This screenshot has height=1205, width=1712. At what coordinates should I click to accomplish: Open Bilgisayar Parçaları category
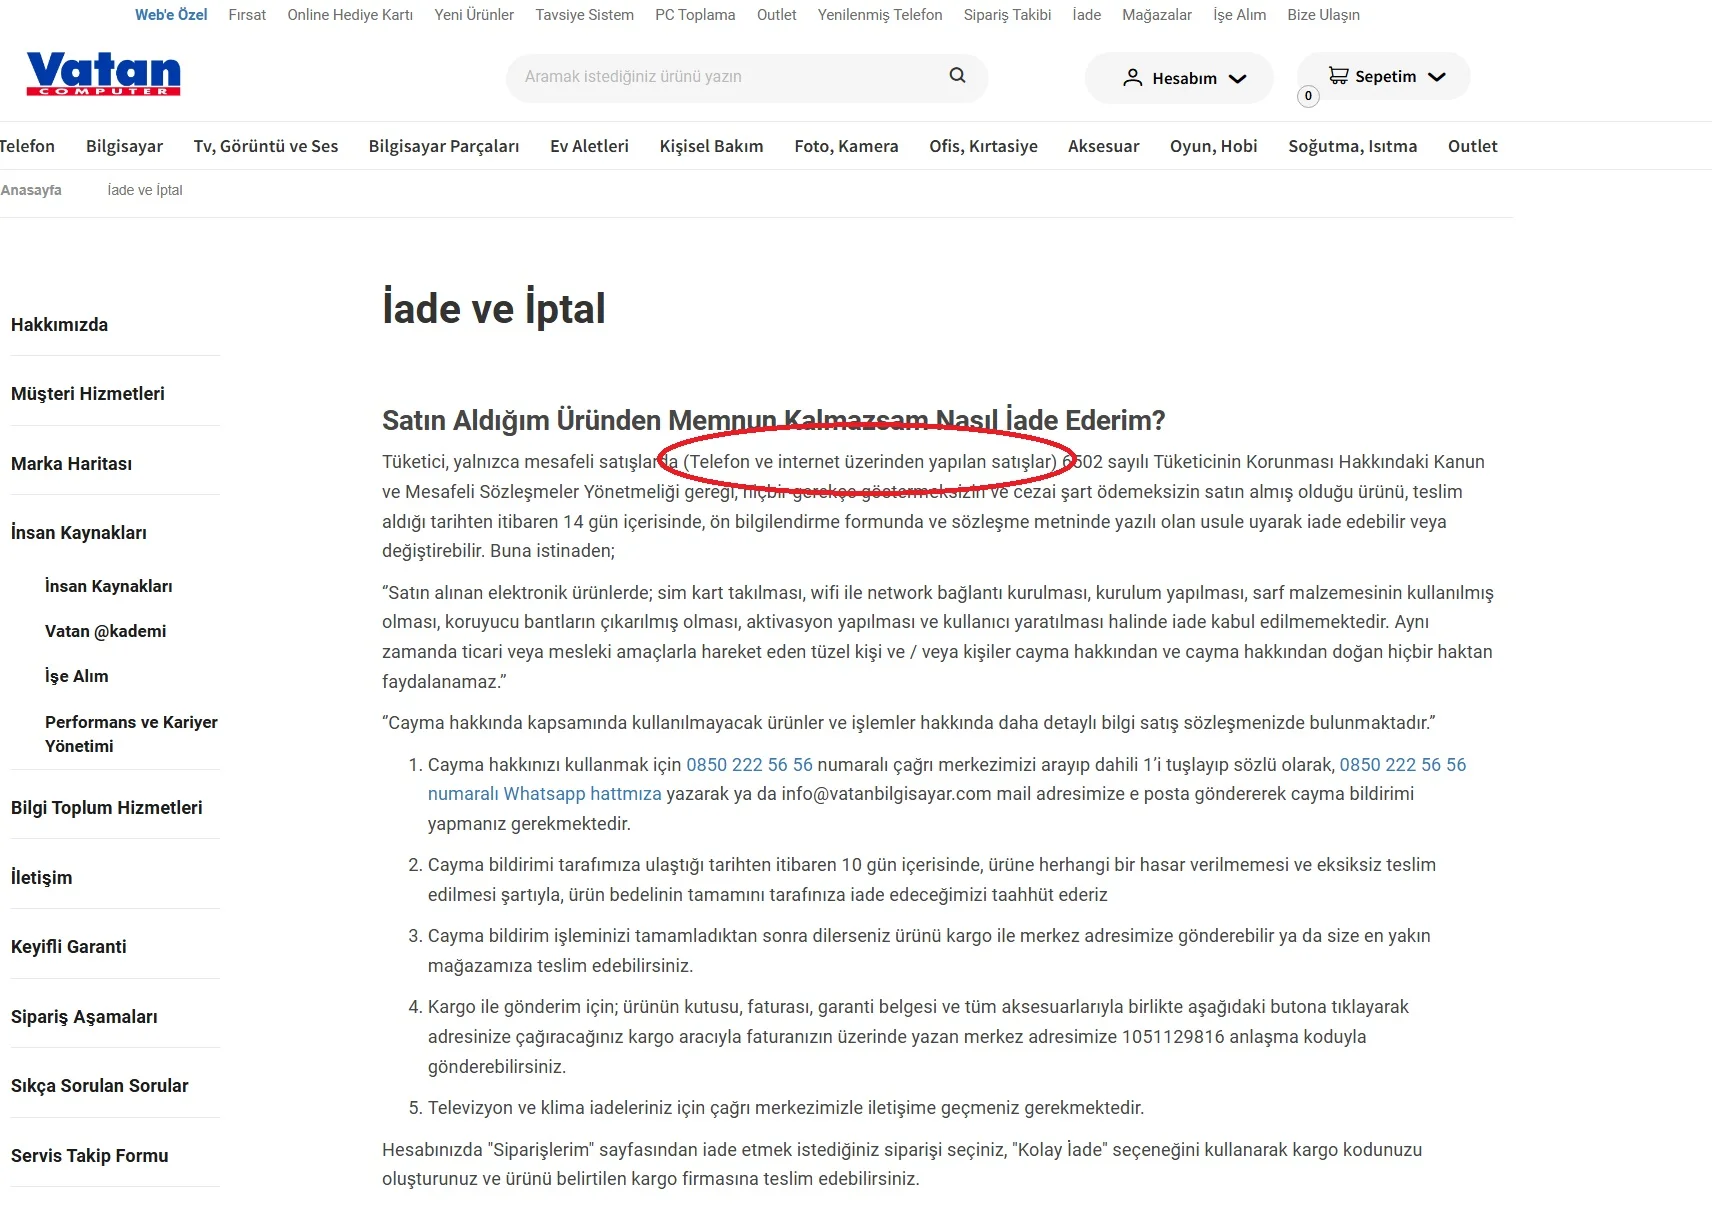coord(444,146)
